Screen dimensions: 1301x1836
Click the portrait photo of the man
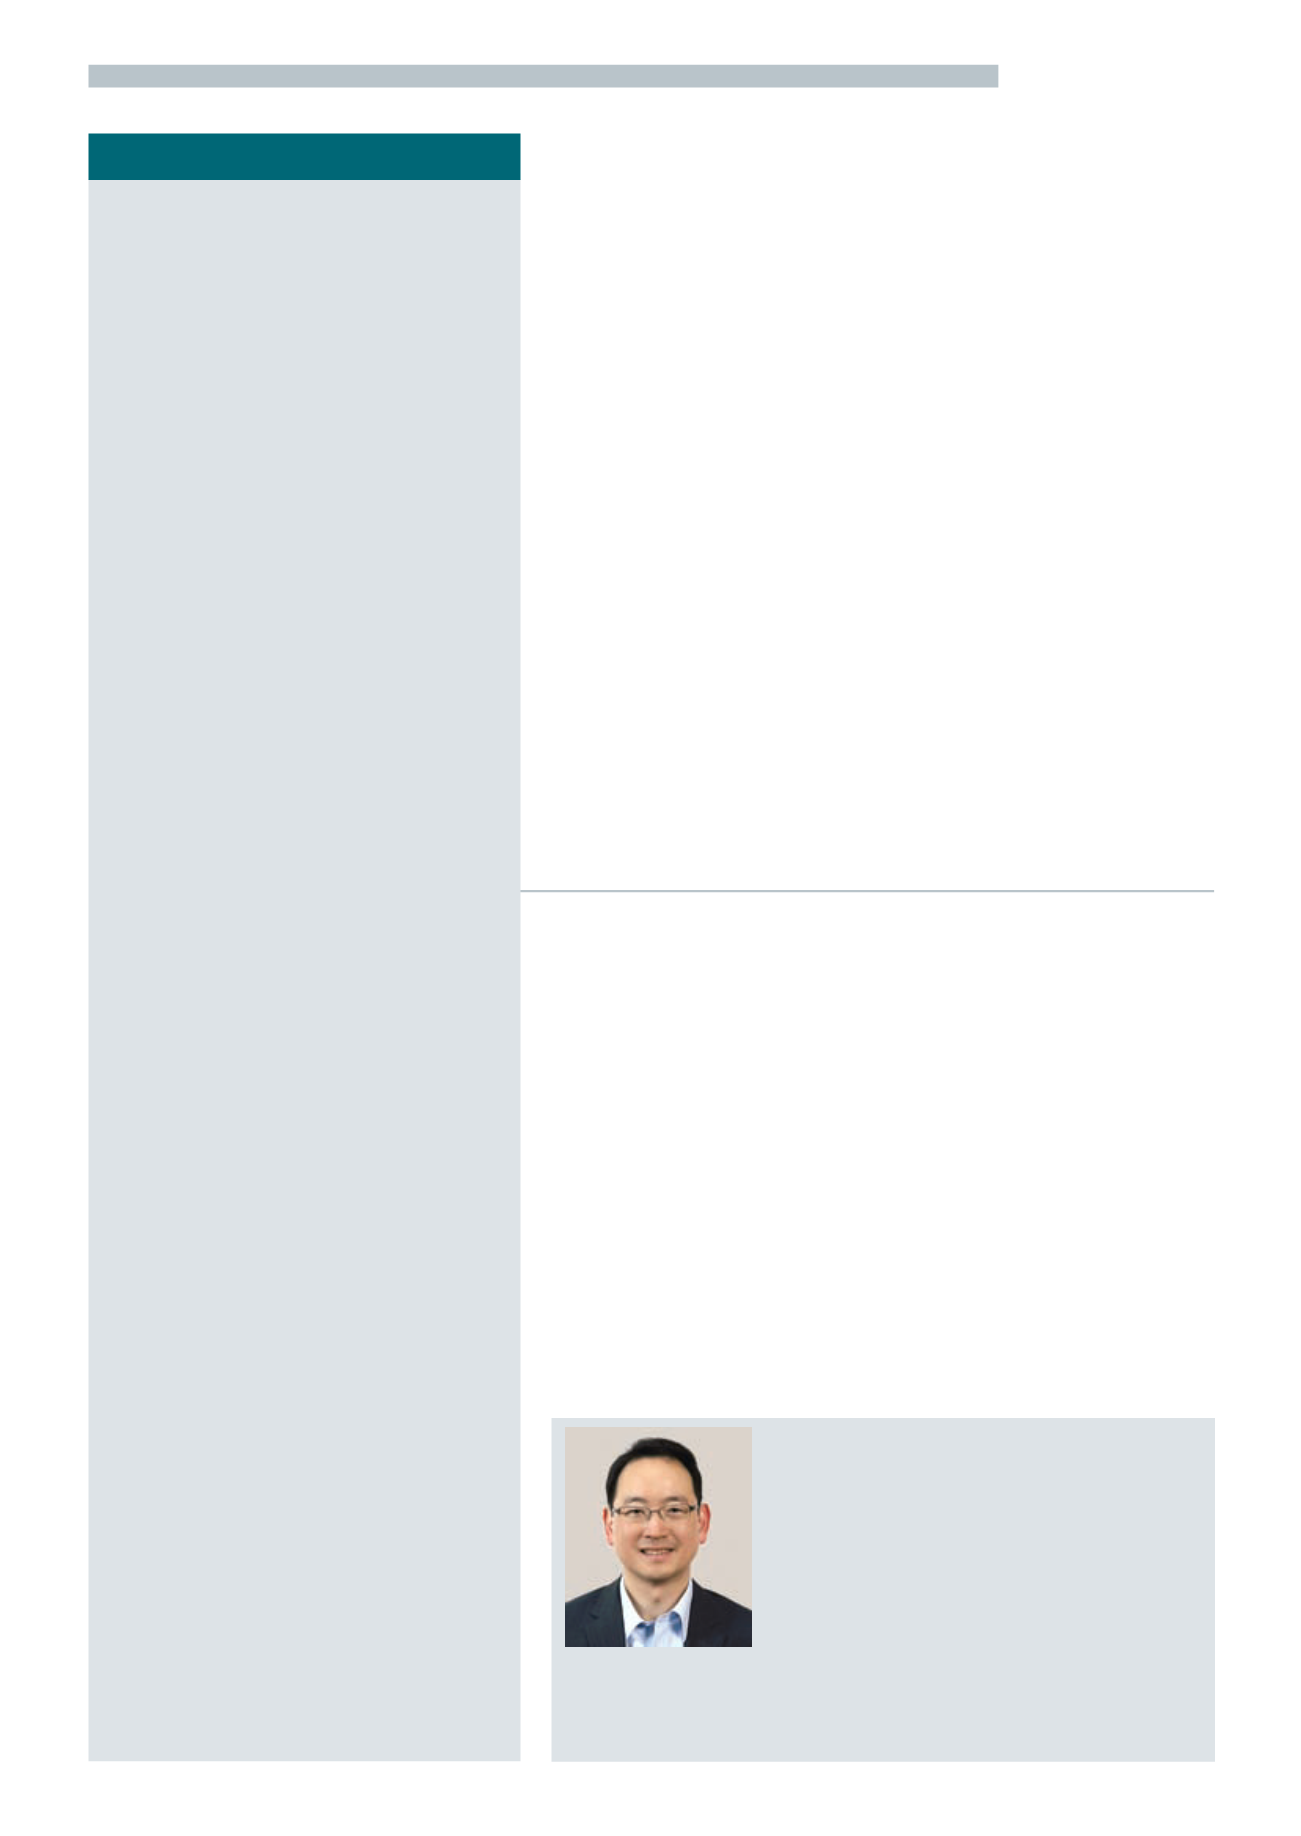(x=658, y=1536)
